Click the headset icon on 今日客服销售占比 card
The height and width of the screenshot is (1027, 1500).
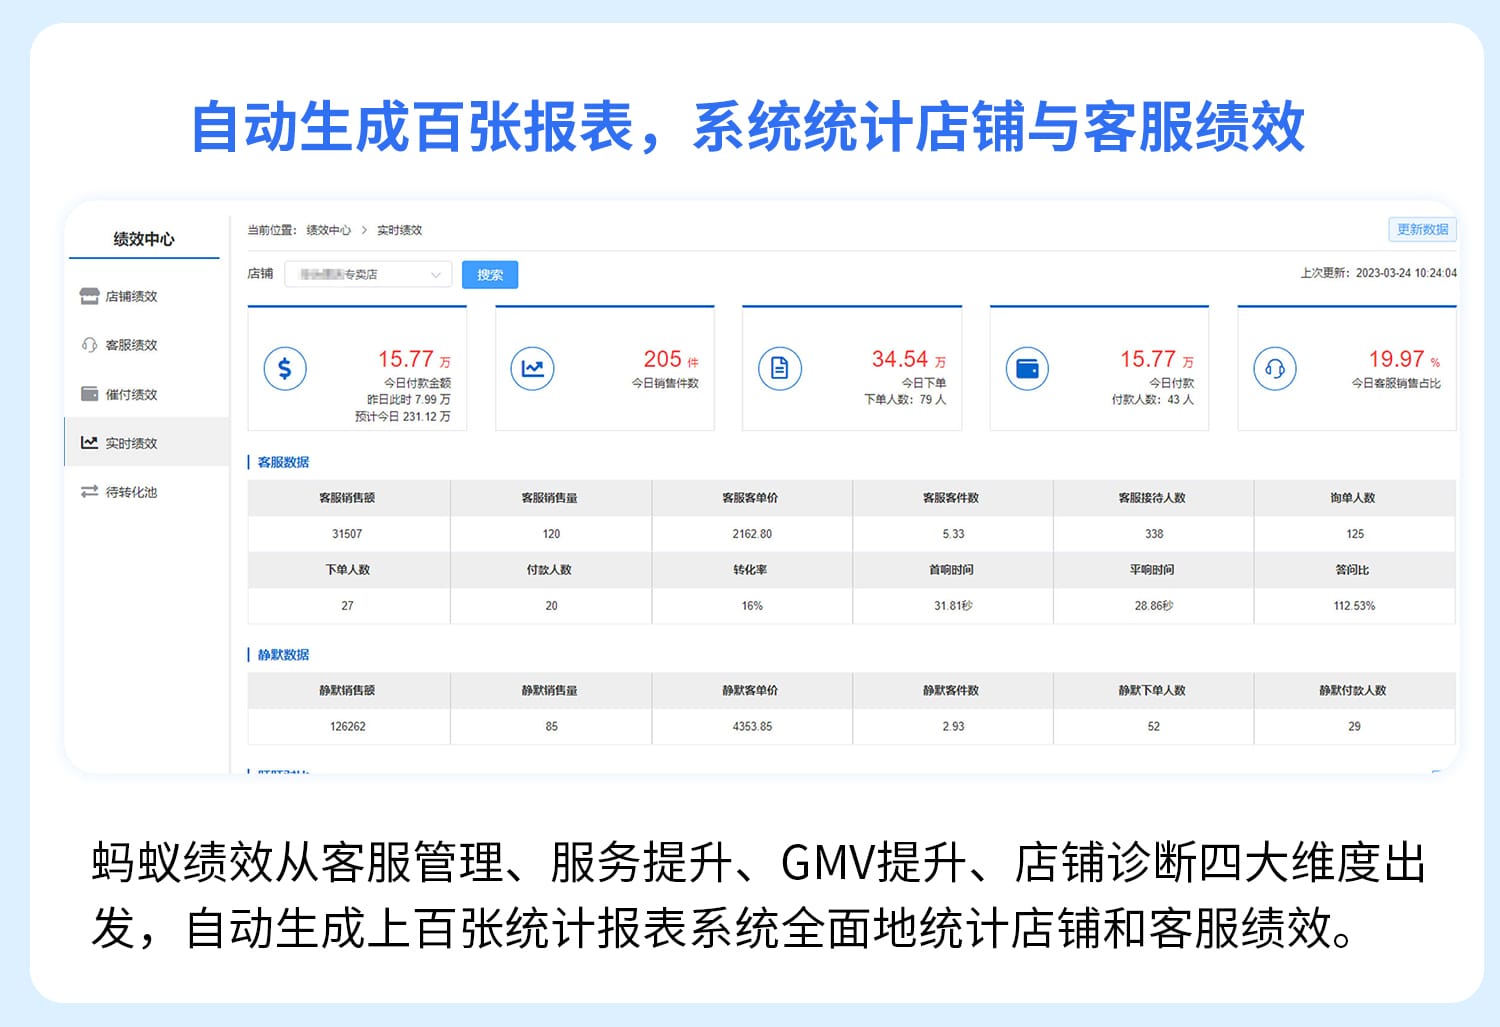[x=1273, y=368]
